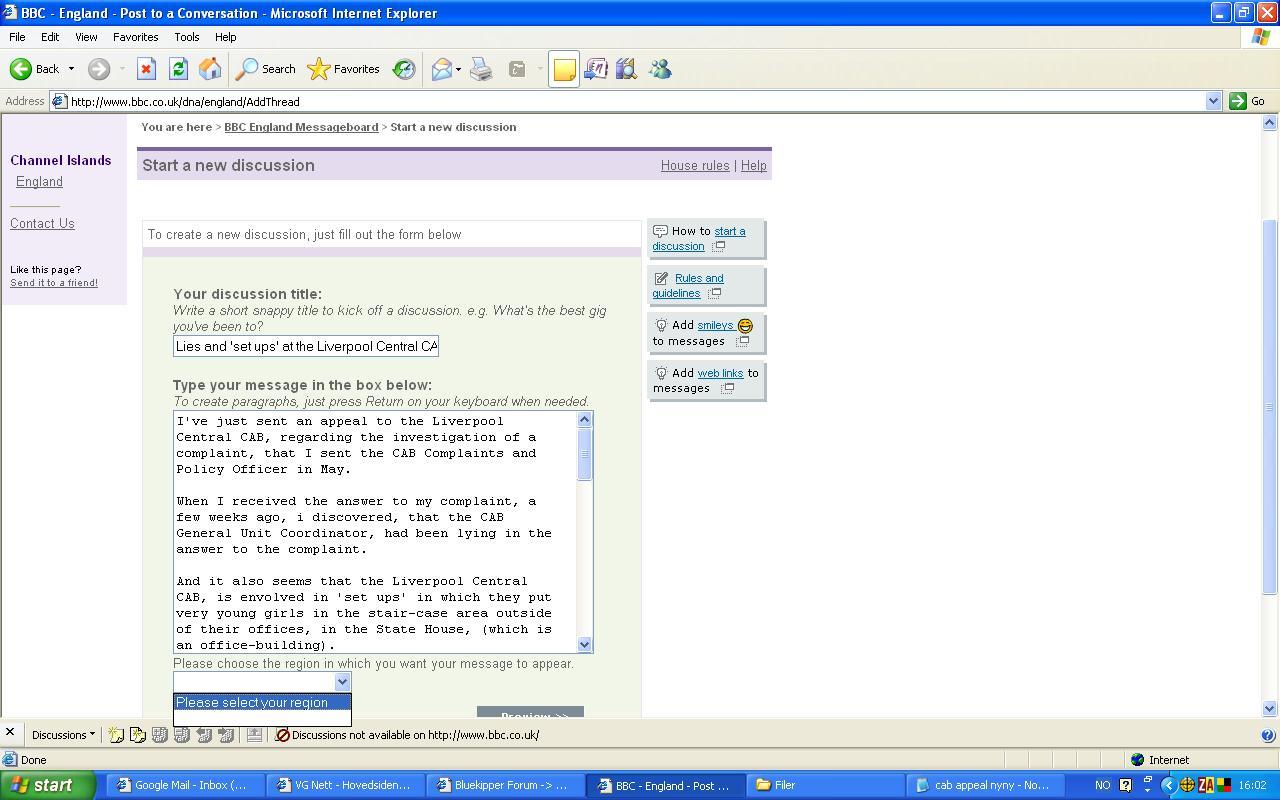Go to the Home page
The image size is (1280, 800).
210,69
